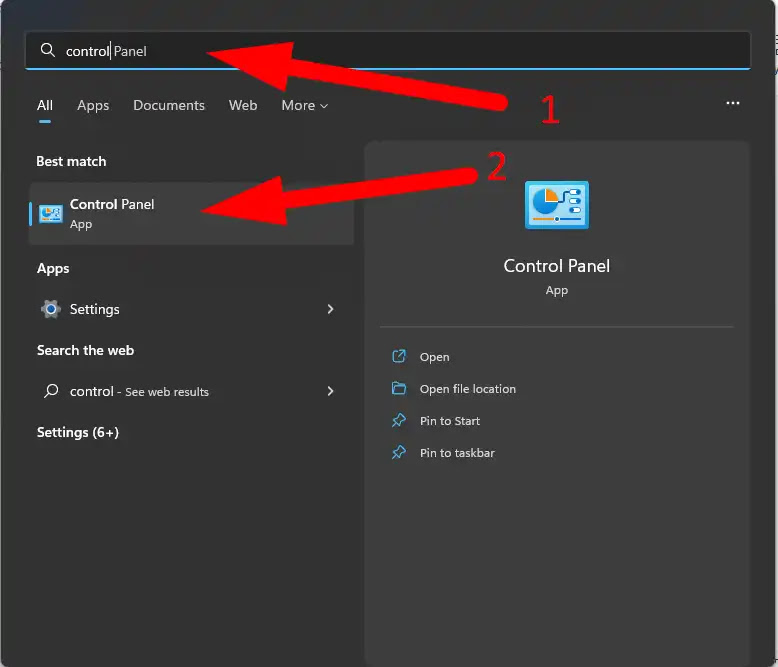Click the Best match heading
The image size is (778, 667).
(71, 161)
